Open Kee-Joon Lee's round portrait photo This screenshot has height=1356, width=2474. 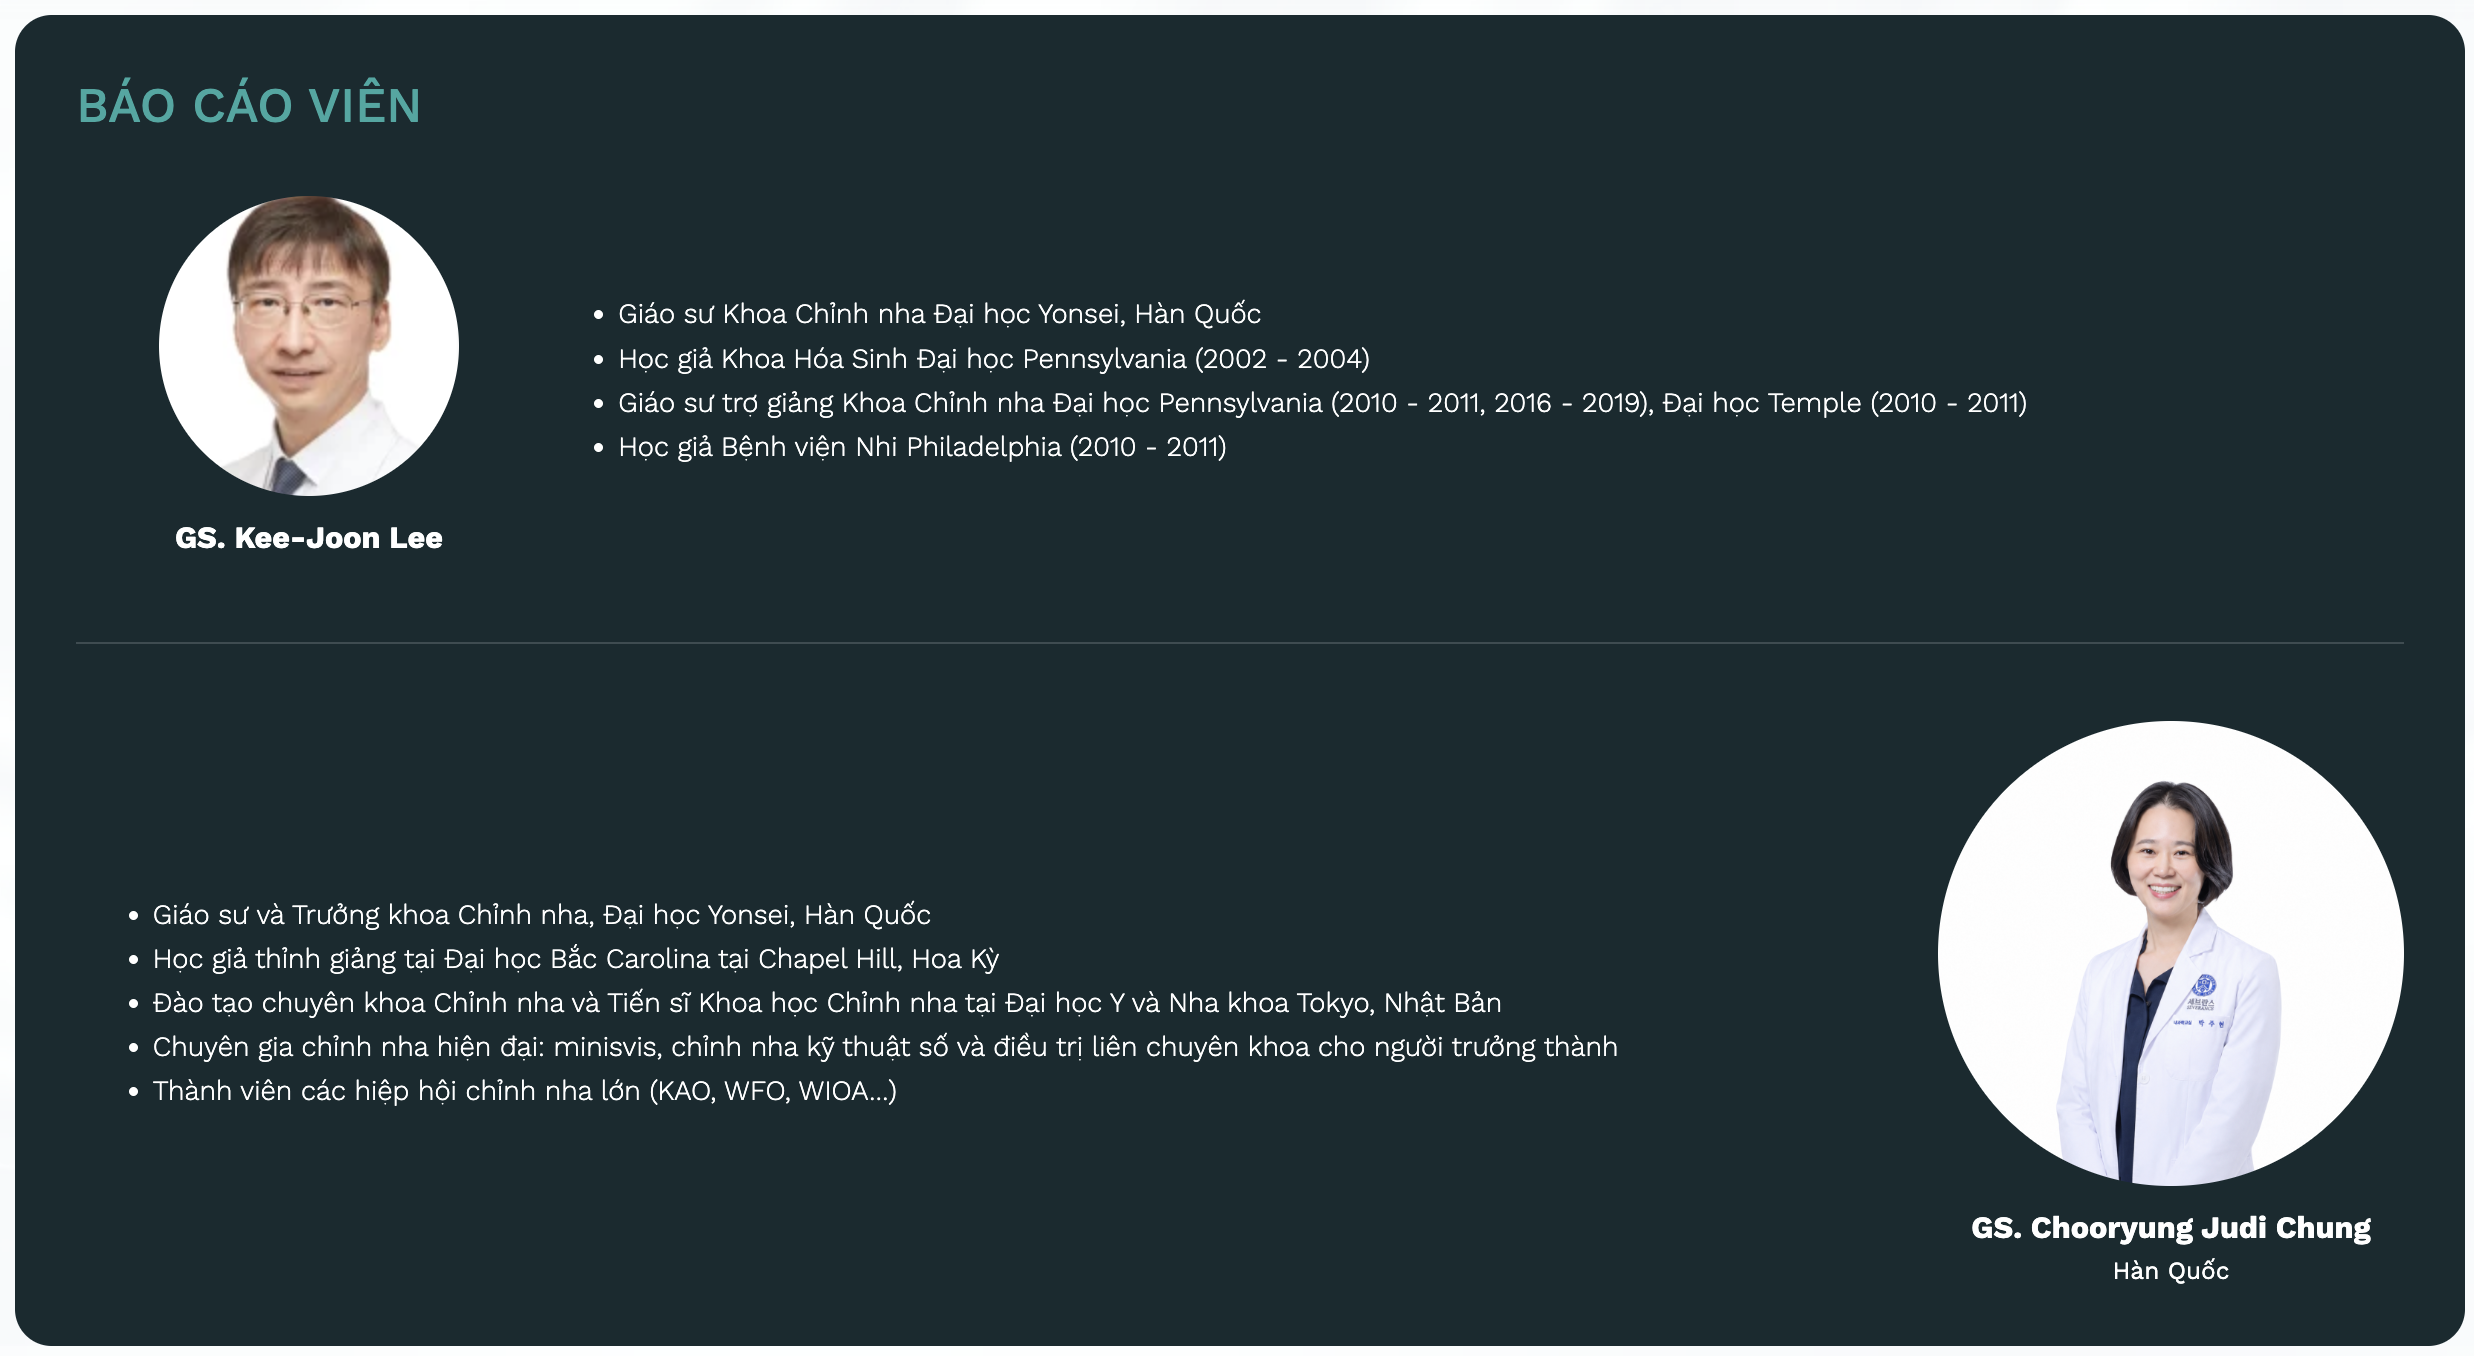[309, 346]
